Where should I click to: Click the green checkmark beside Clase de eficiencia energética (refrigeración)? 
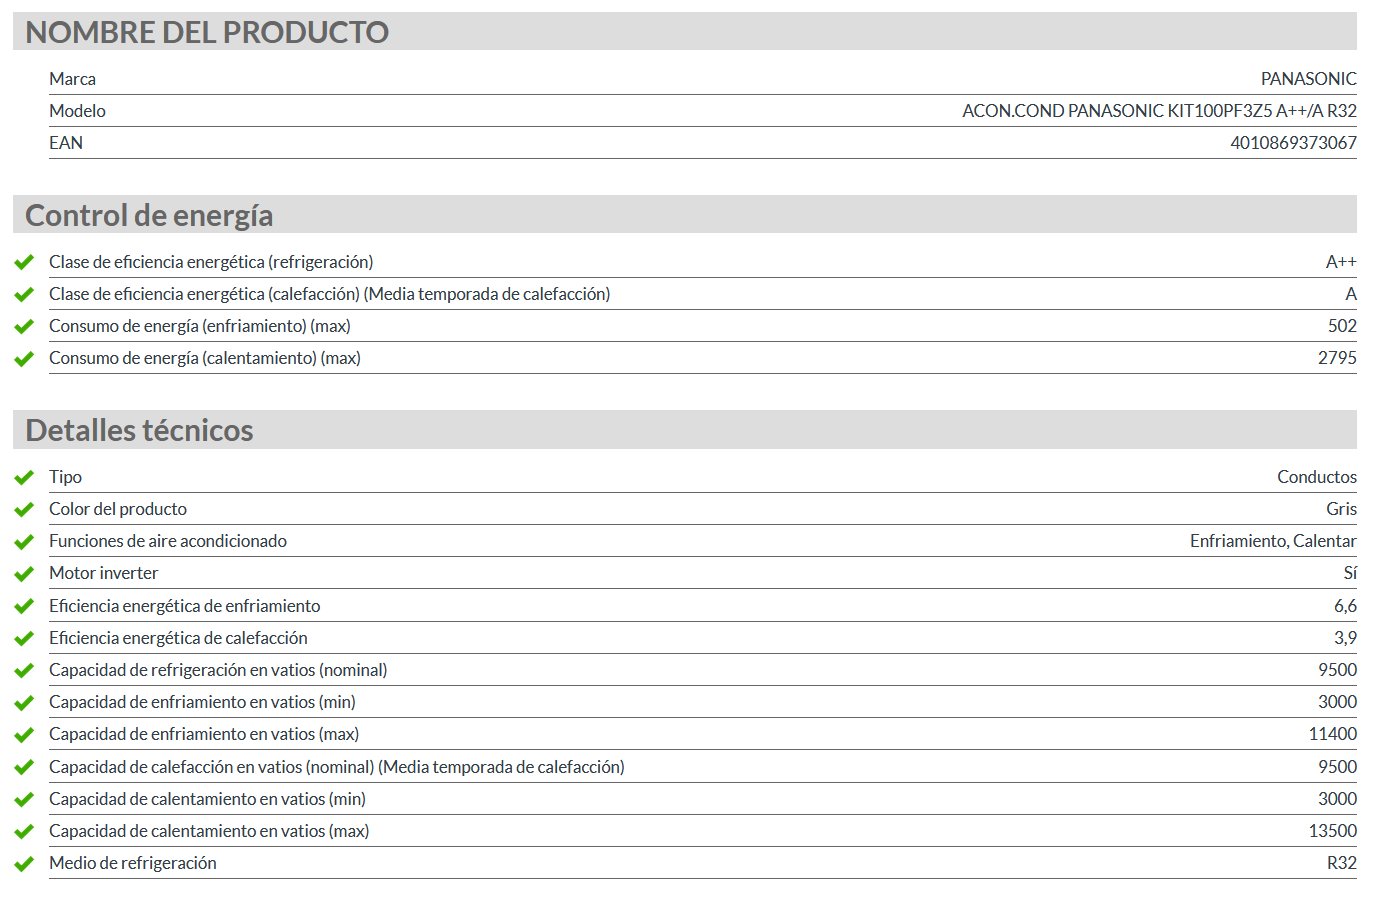(24, 263)
